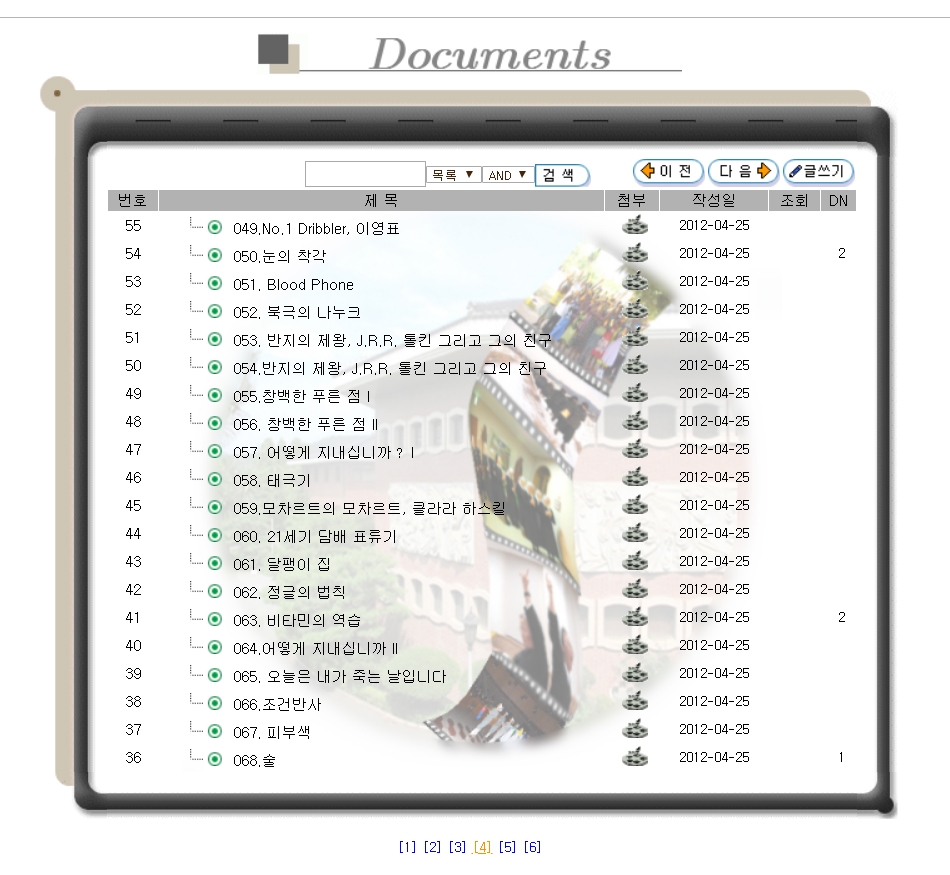The height and width of the screenshot is (875, 950).
Task: Go to page [1]
Action: (407, 847)
